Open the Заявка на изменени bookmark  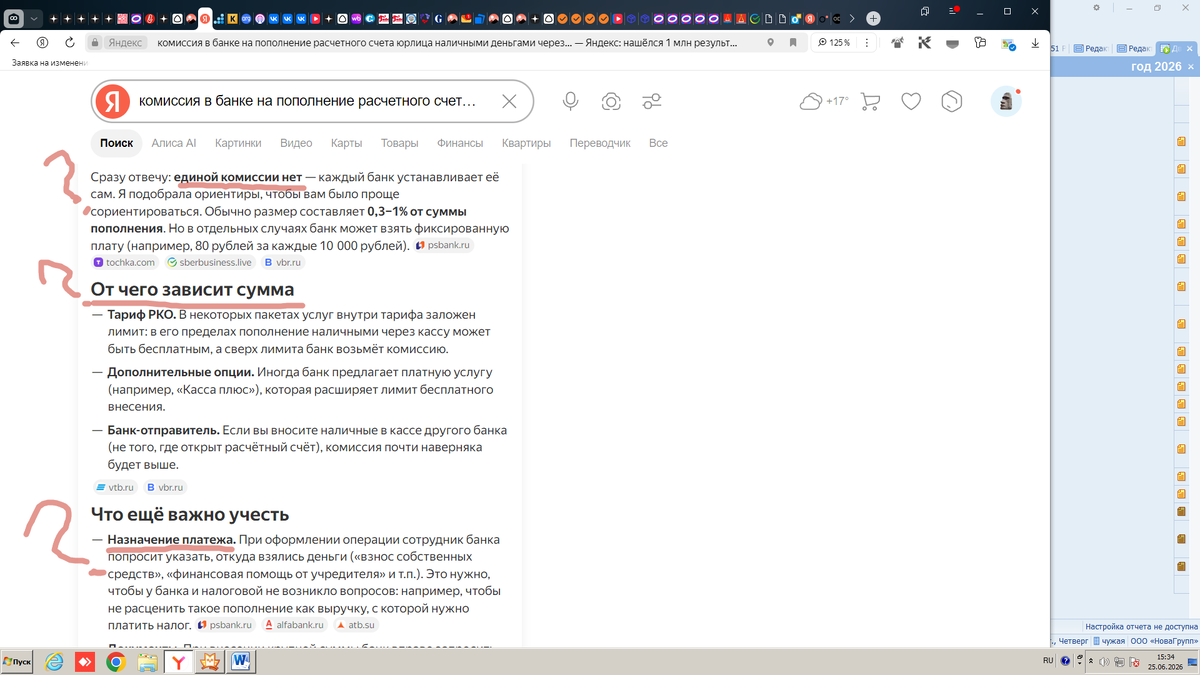(49, 63)
